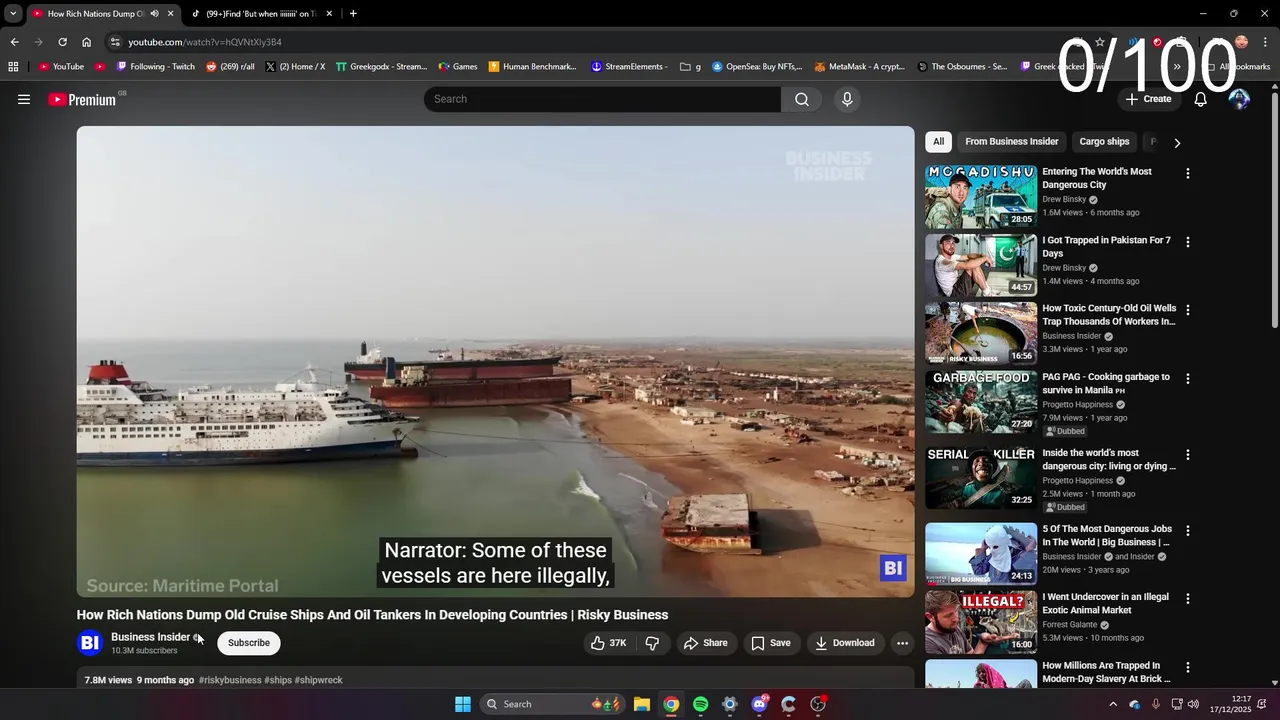The height and width of the screenshot is (720, 1280).
Task: Click the Business Insider channel avatar
Action: coord(90,643)
